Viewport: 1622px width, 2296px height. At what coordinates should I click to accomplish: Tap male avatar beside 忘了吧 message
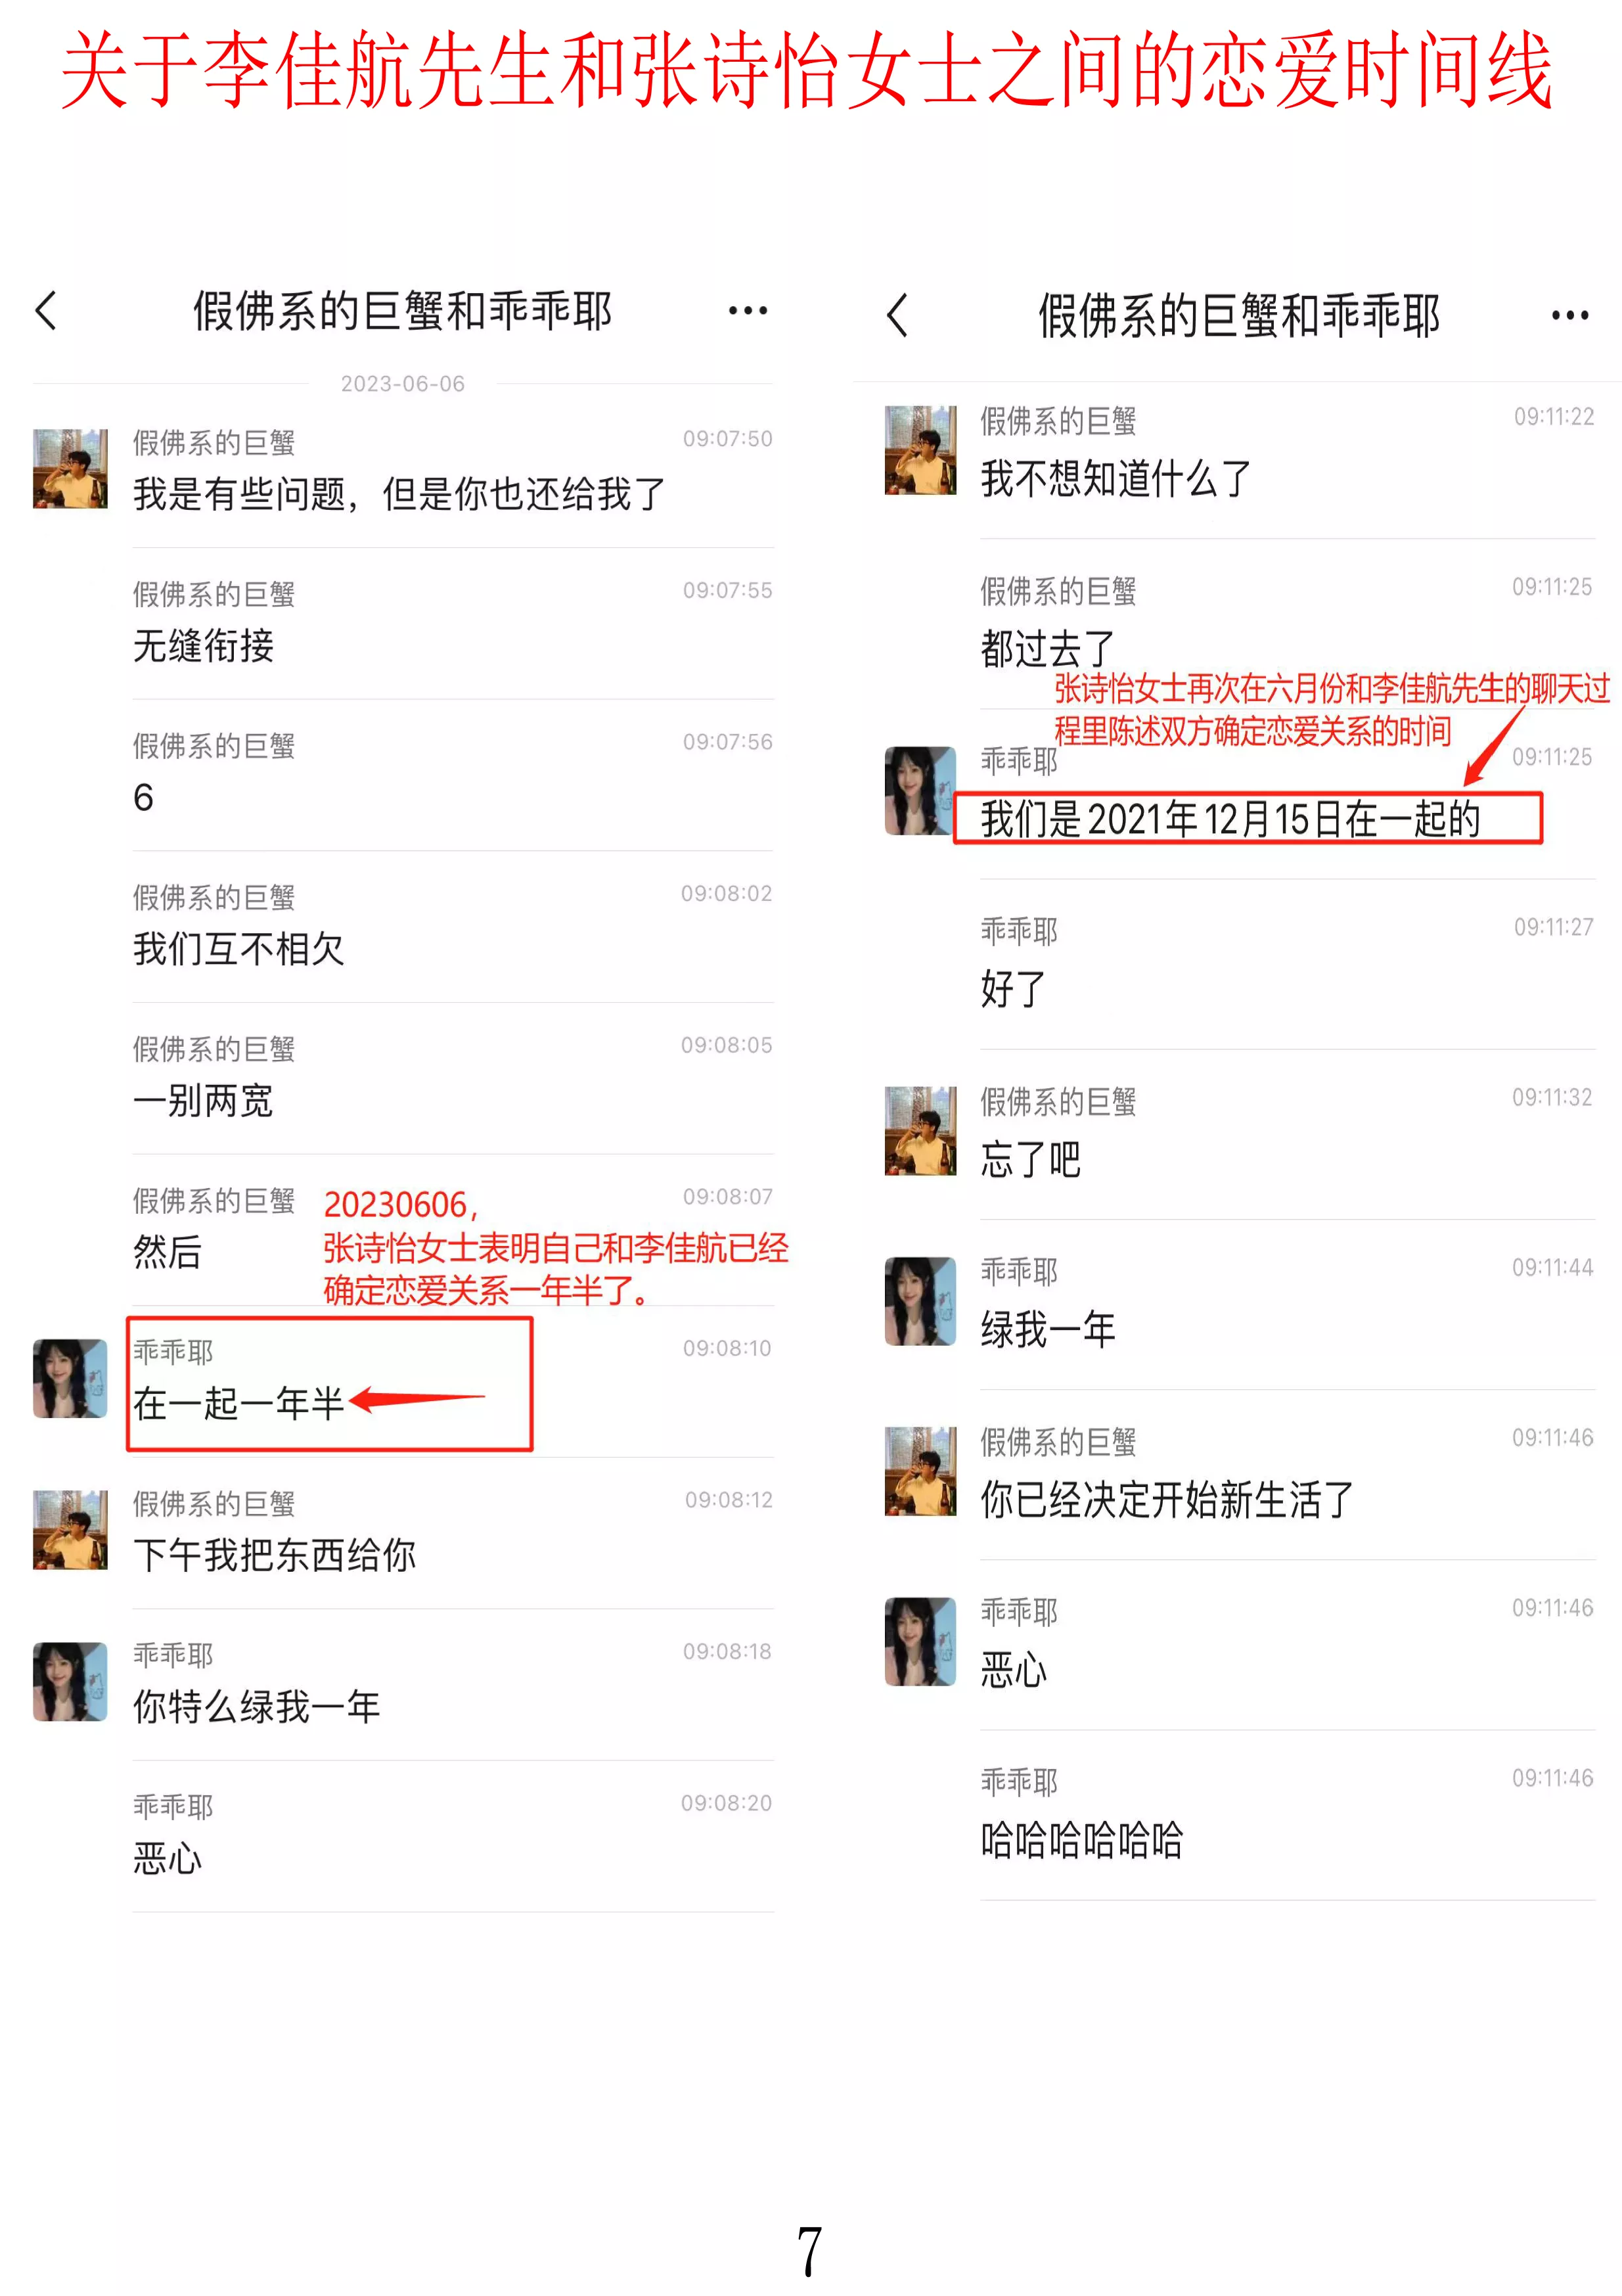pyautogui.click(x=921, y=1131)
